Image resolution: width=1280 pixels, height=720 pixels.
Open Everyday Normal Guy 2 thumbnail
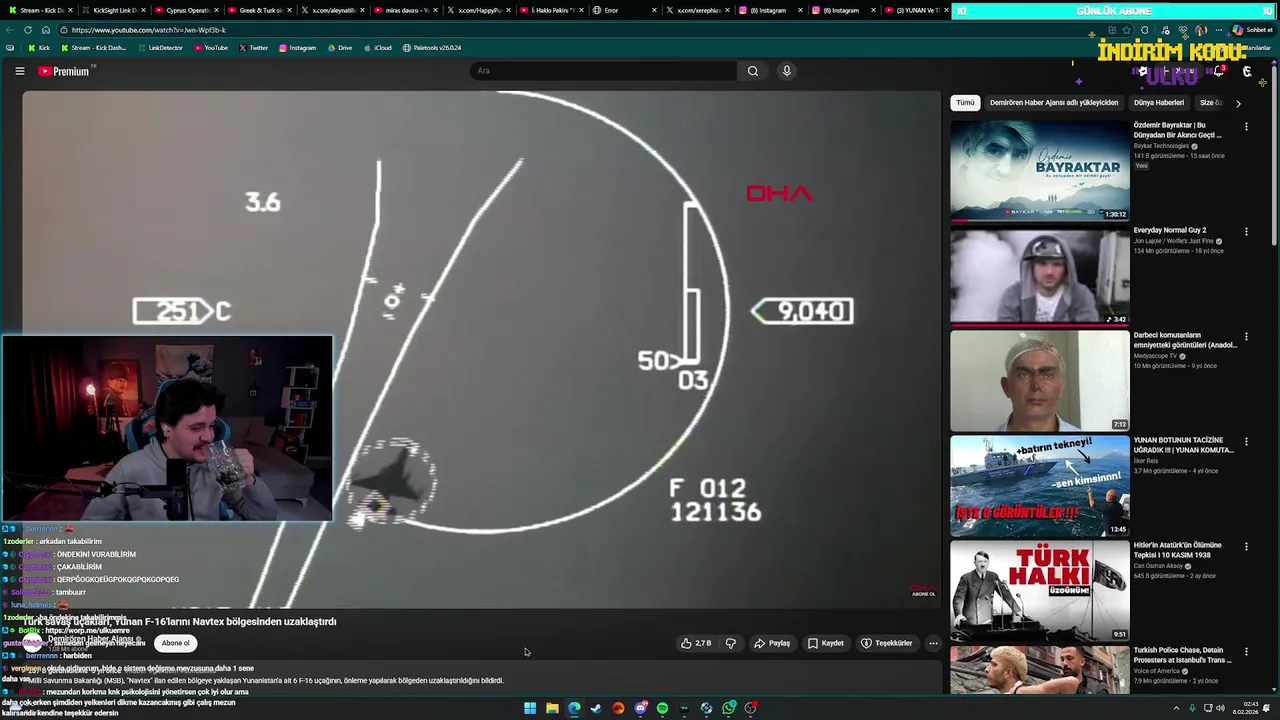[x=1040, y=276]
